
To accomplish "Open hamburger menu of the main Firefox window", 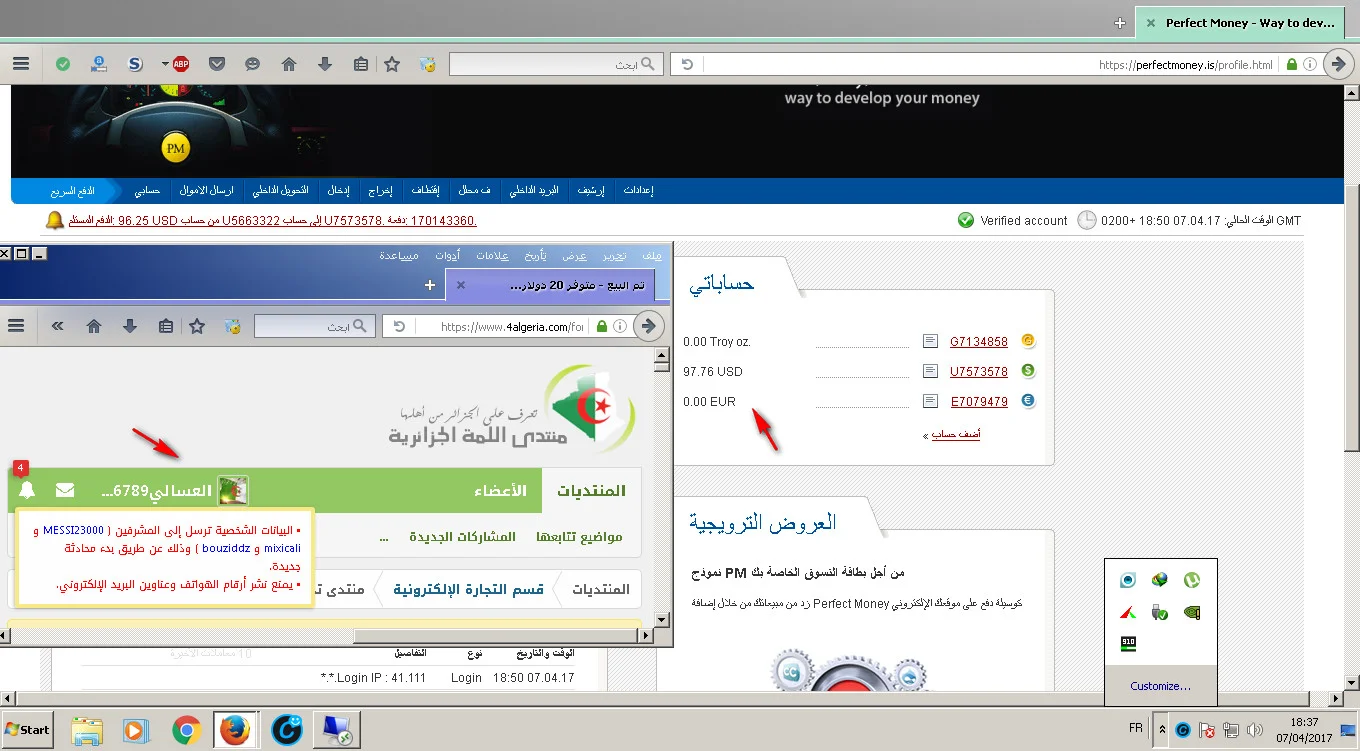I will coord(21,64).
